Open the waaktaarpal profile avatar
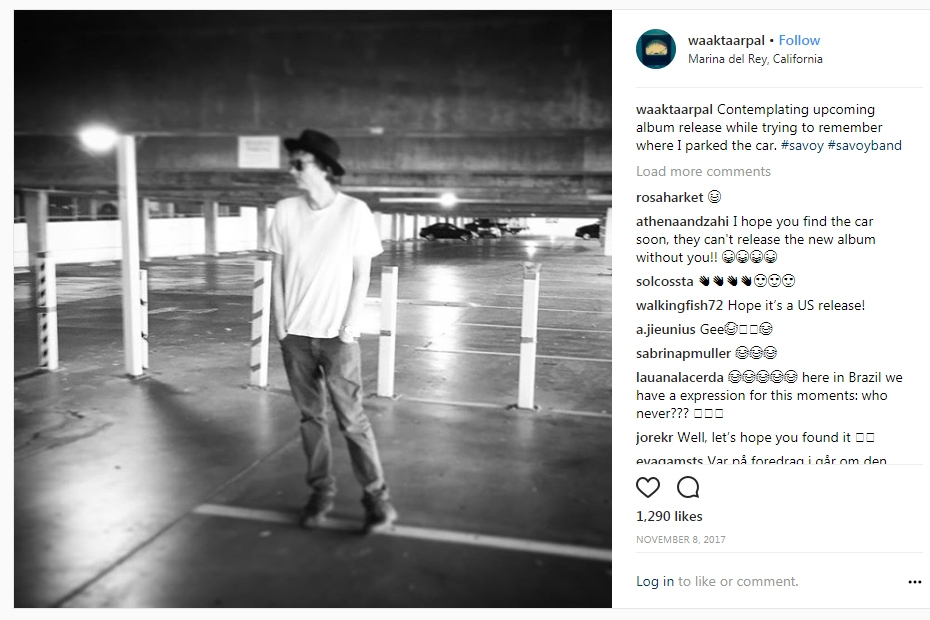930x620 pixels. click(x=655, y=49)
